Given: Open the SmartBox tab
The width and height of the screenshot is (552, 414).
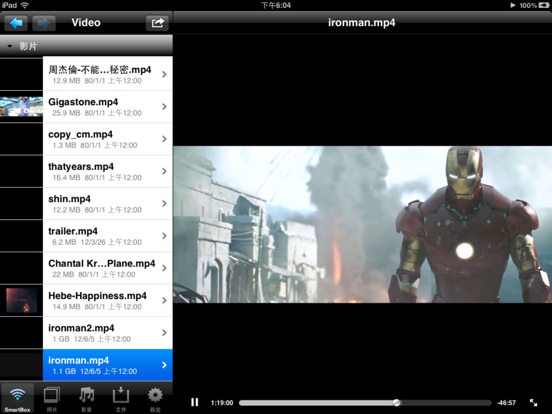Looking at the screenshot, I should 17,399.
